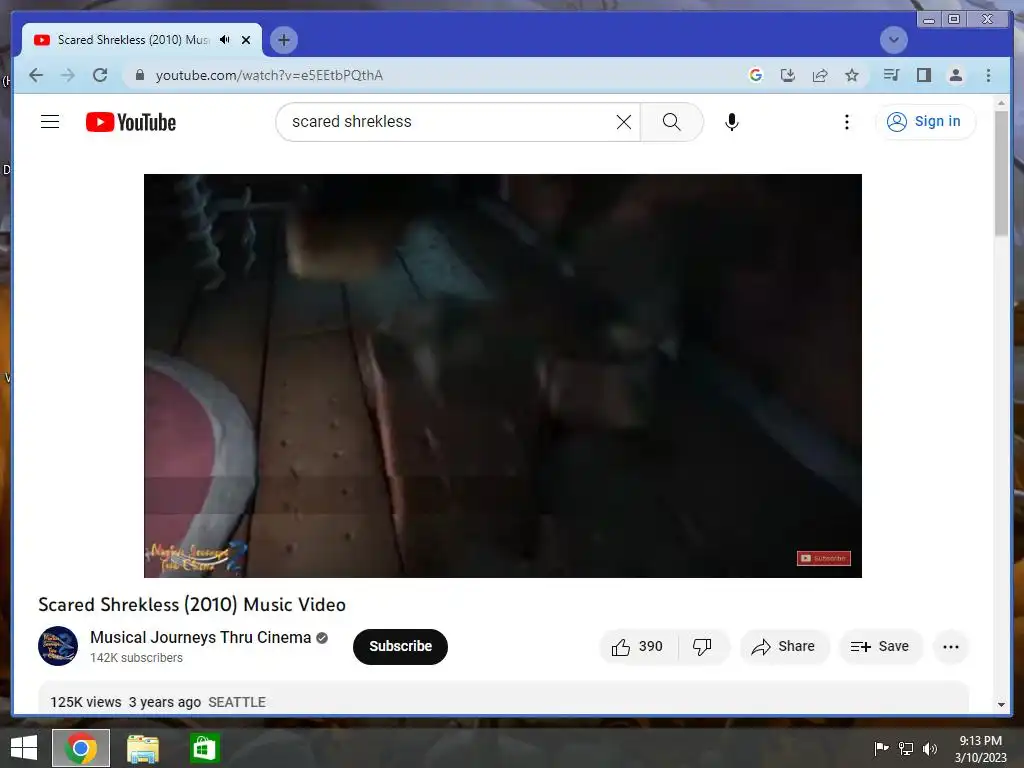This screenshot has width=1024, height=768.
Task: Open more actions ellipsis below the video
Action: [x=951, y=647]
